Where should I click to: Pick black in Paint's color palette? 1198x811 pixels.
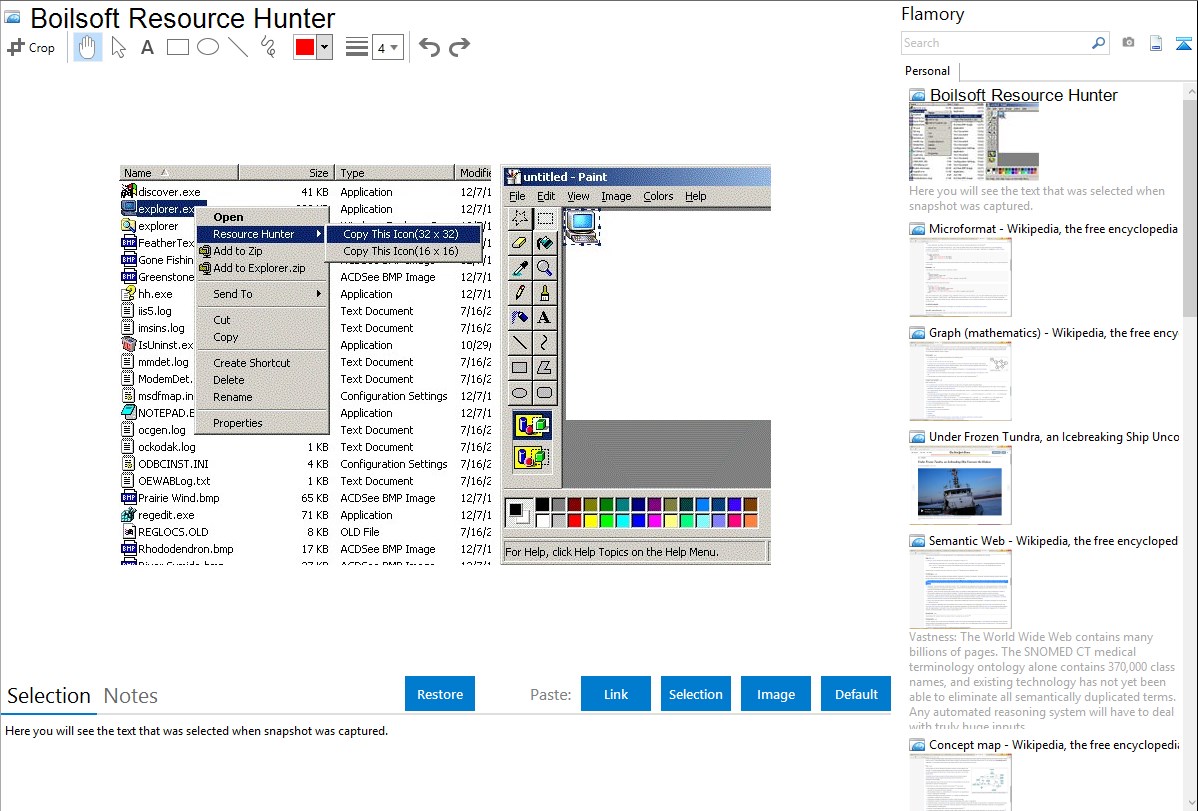click(542, 504)
